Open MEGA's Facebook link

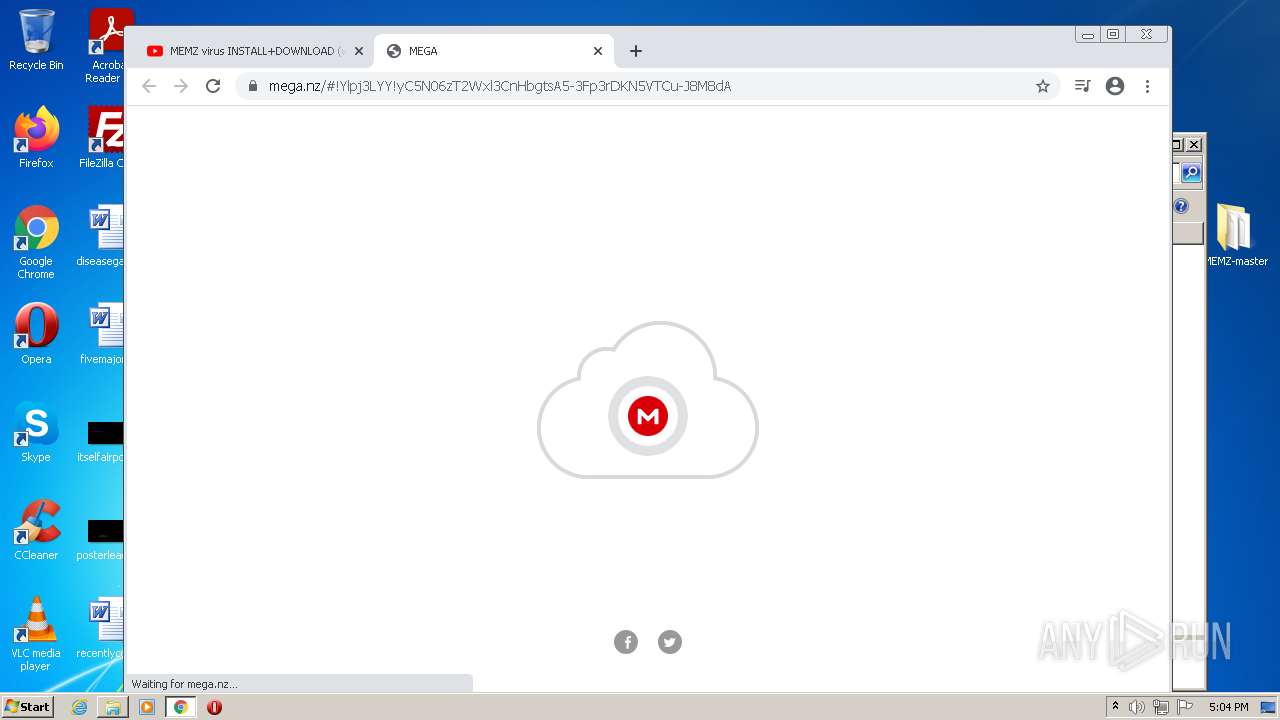[x=626, y=642]
